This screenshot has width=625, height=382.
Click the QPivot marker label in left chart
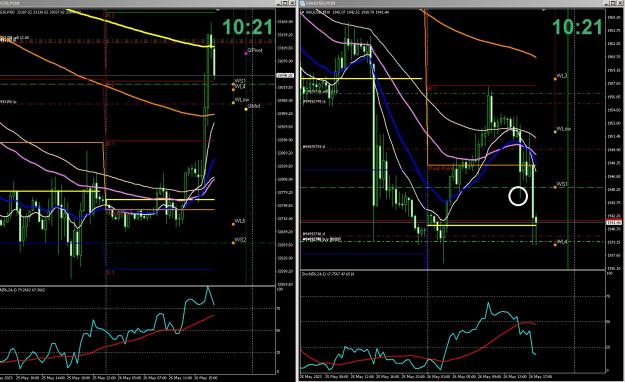tap(255, 50)
